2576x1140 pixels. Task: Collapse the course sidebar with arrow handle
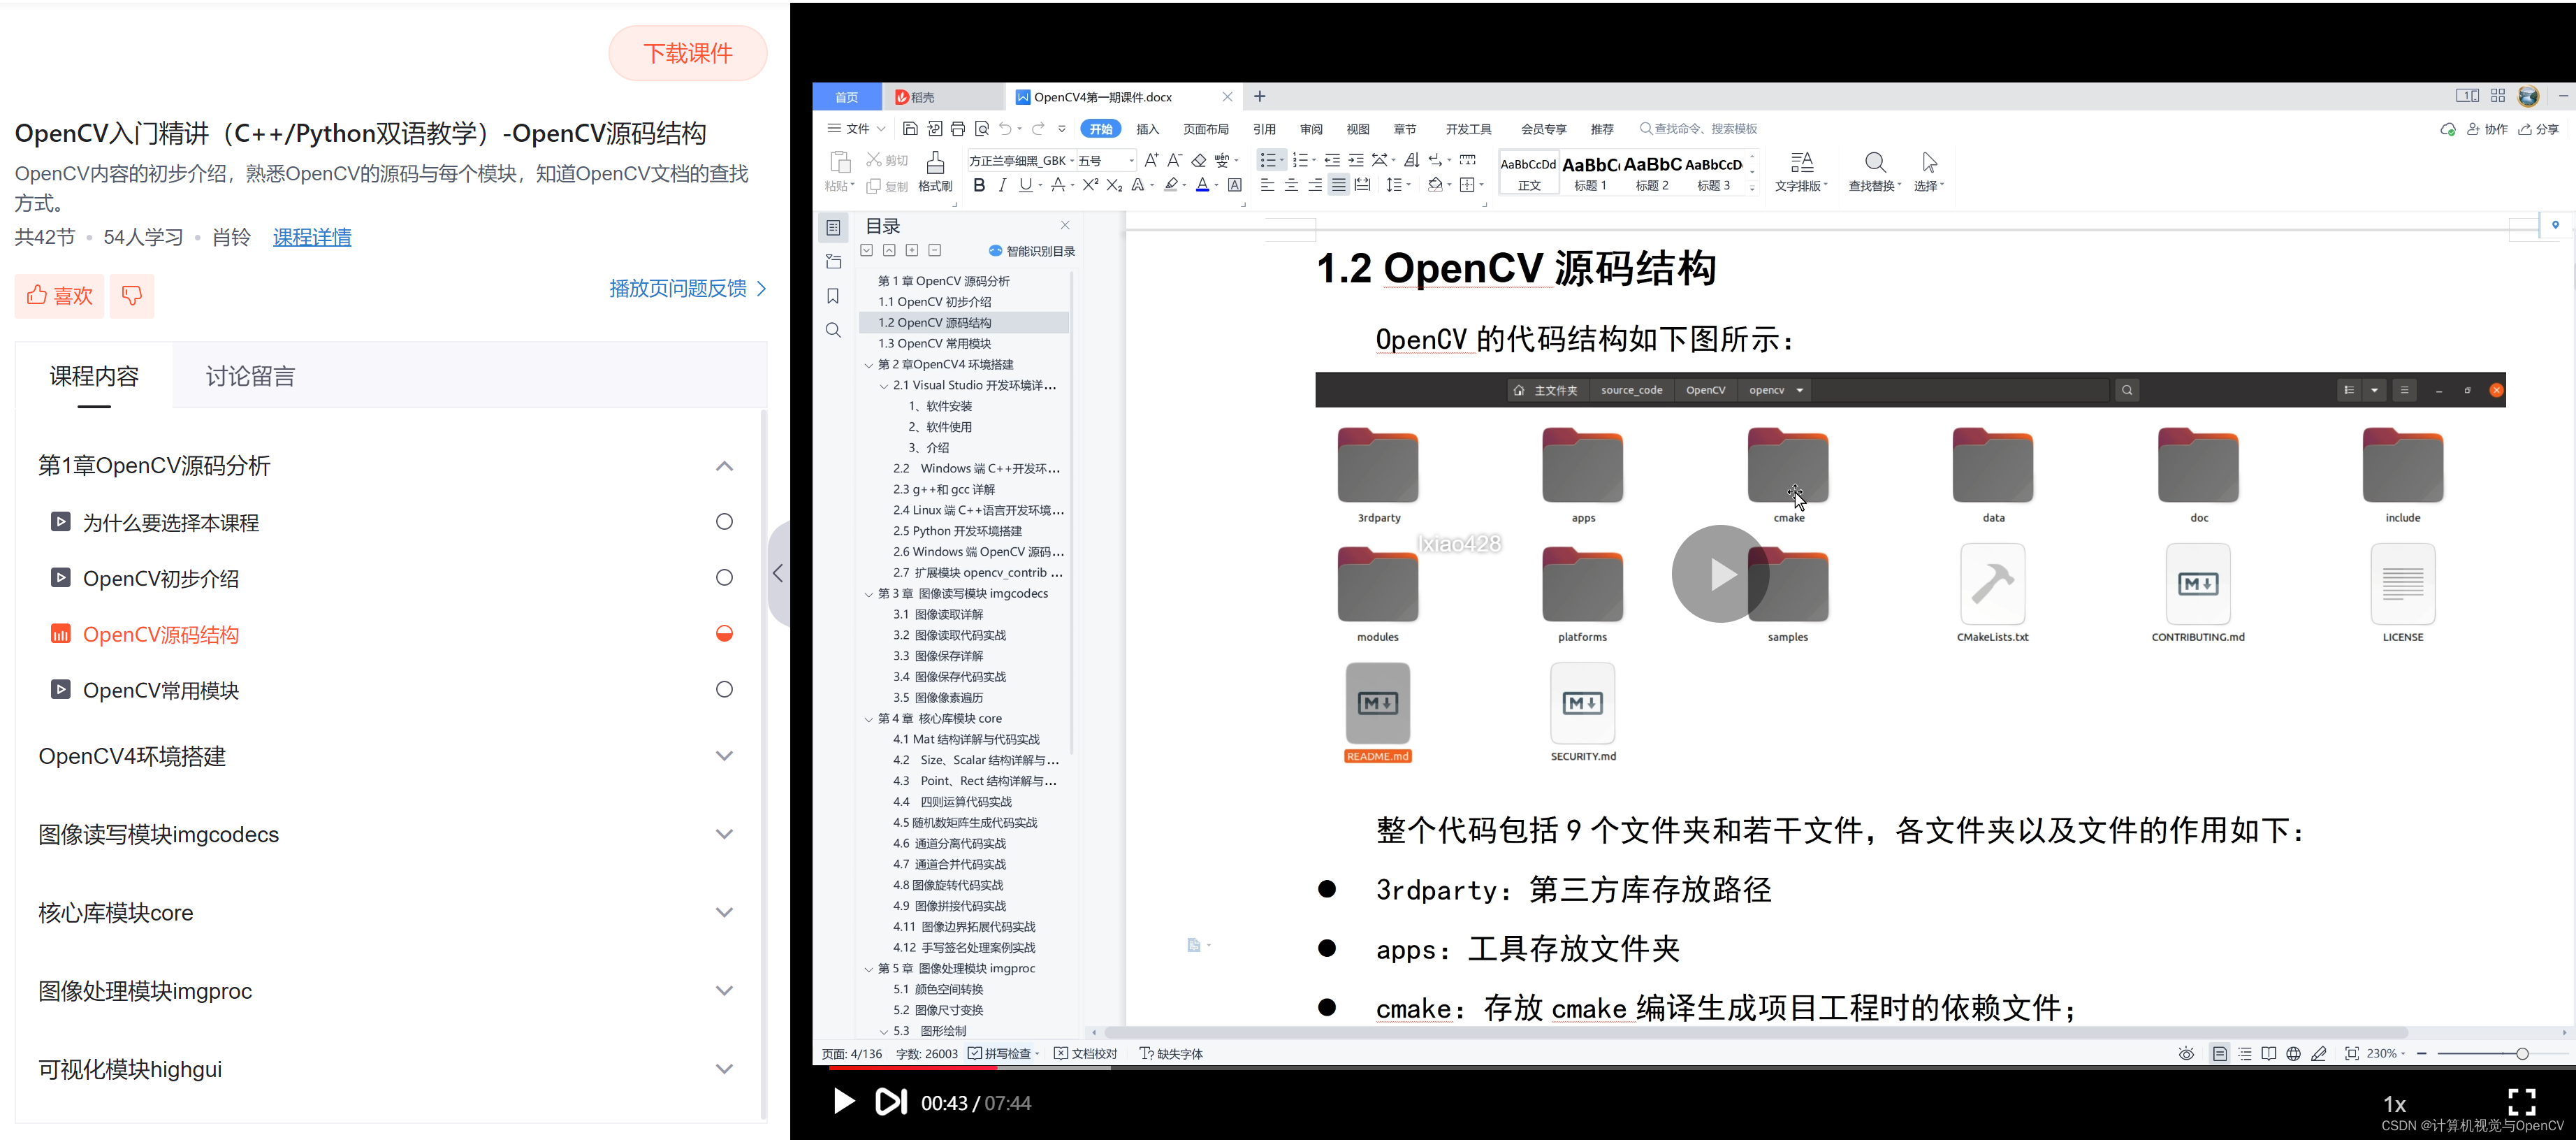point(778,573)
